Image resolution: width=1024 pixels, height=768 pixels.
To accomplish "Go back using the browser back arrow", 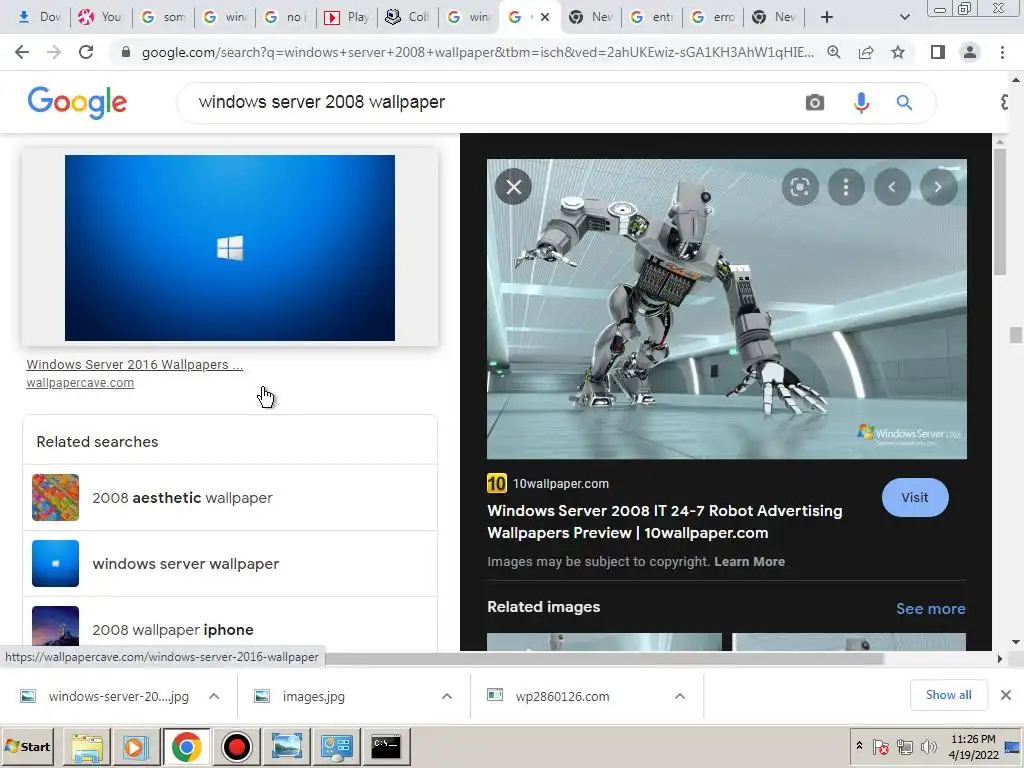I will pos(22,52).
